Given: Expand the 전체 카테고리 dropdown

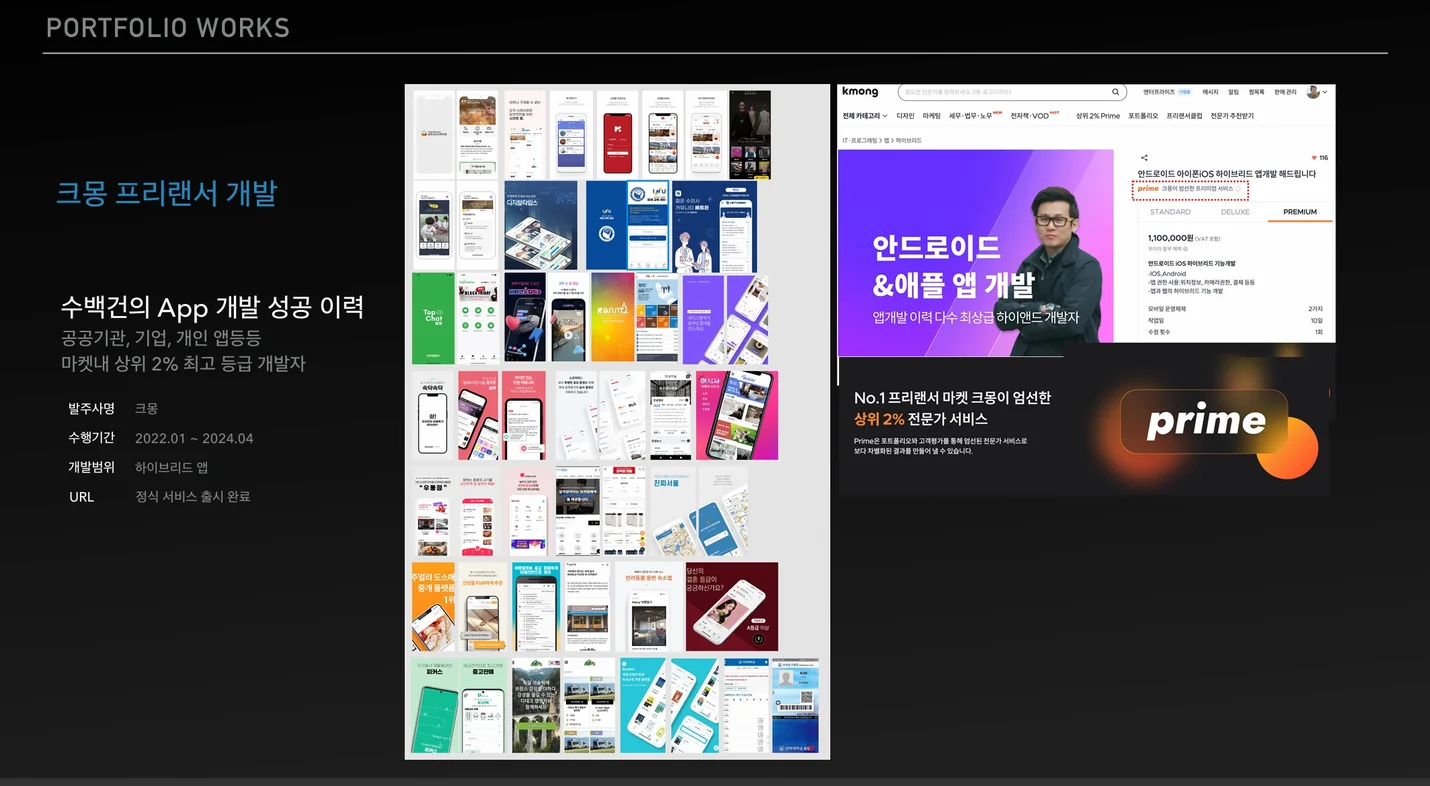Looking at the screenshot, I should point(865,116).
